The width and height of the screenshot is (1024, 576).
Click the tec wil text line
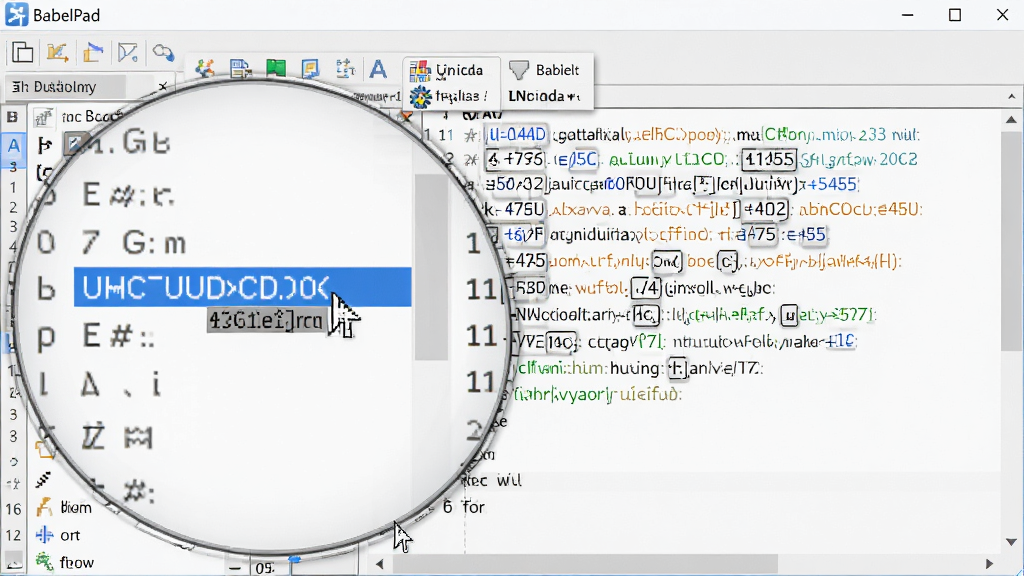click(492, 481)
